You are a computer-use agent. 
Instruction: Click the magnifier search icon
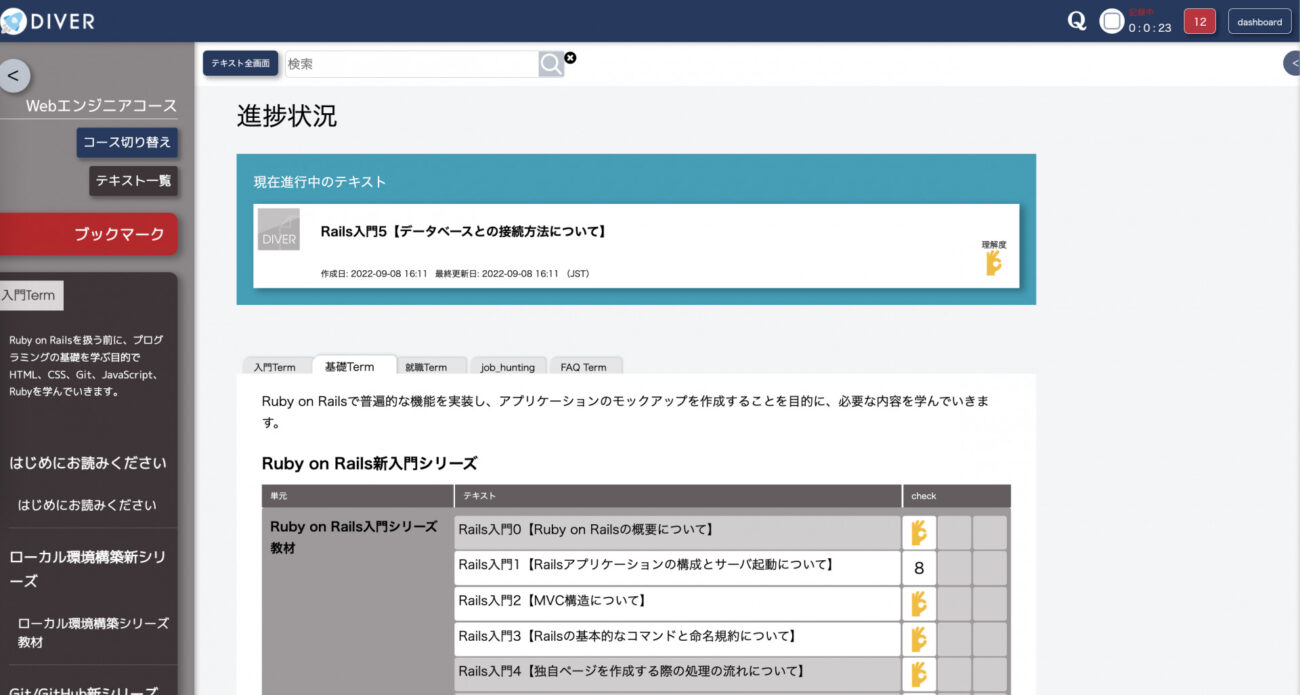(x=552, y=64)
